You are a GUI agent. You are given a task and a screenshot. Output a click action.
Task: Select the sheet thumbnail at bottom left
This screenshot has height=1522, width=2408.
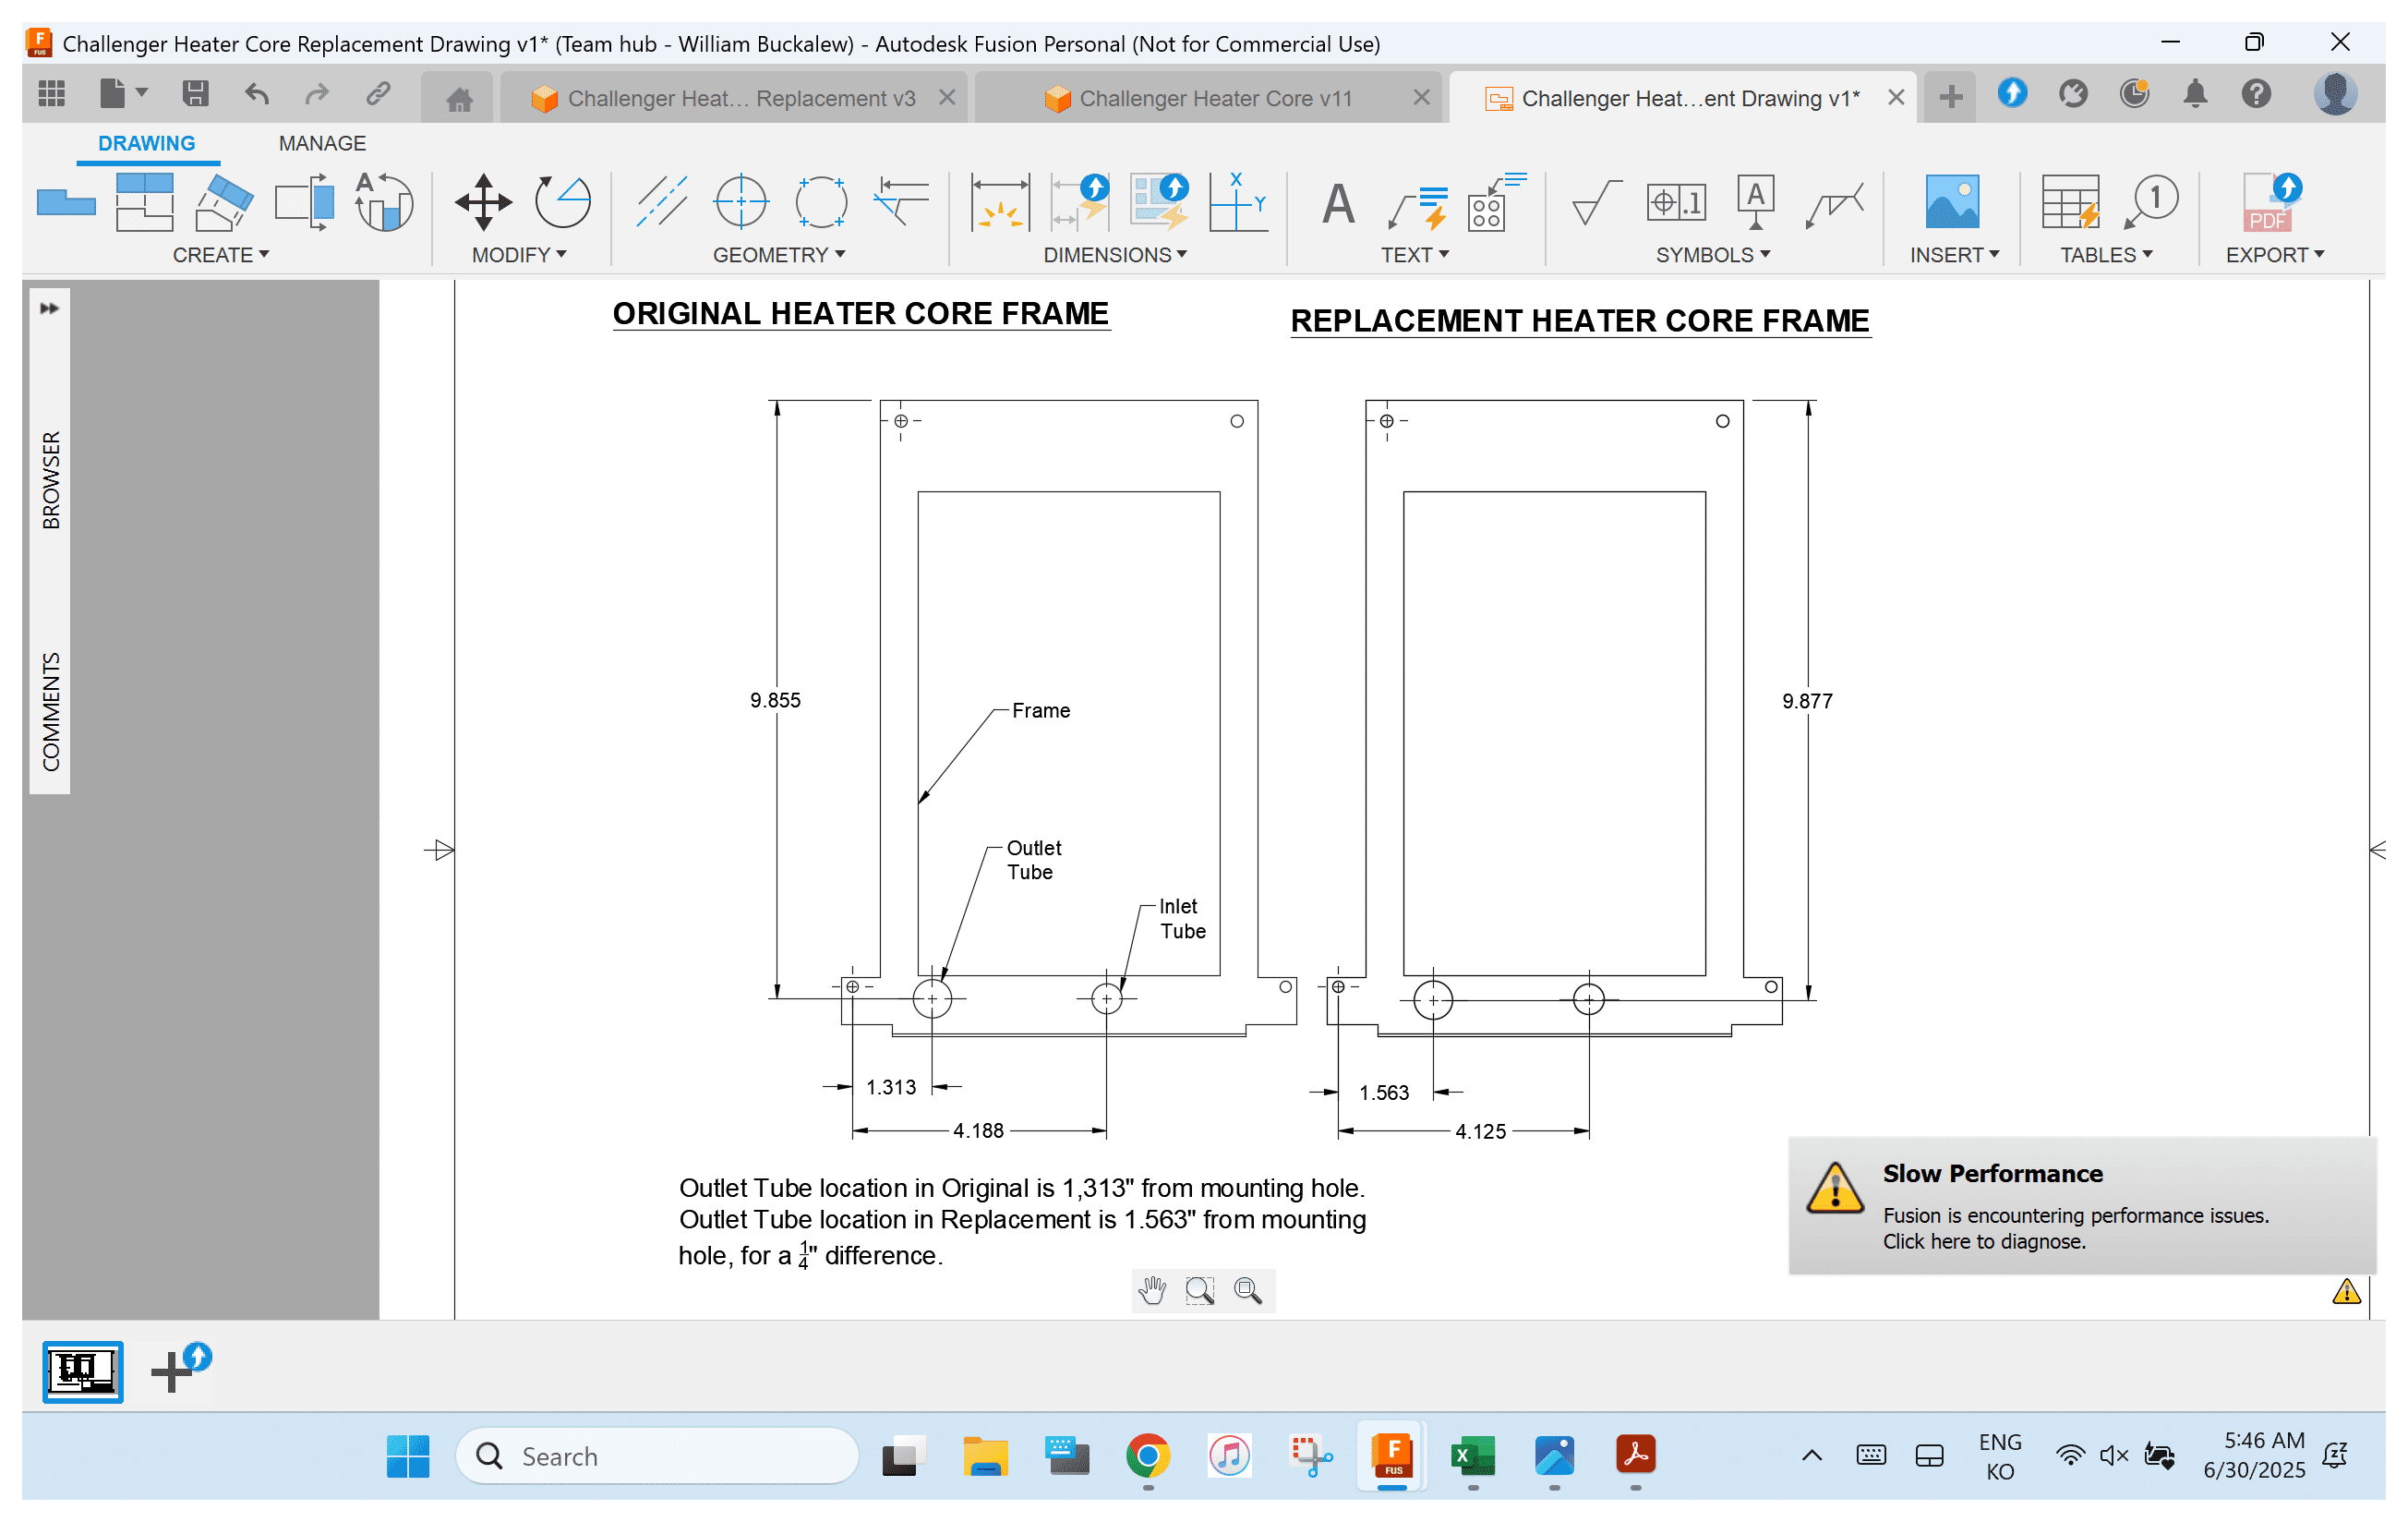coord(83,1371)
